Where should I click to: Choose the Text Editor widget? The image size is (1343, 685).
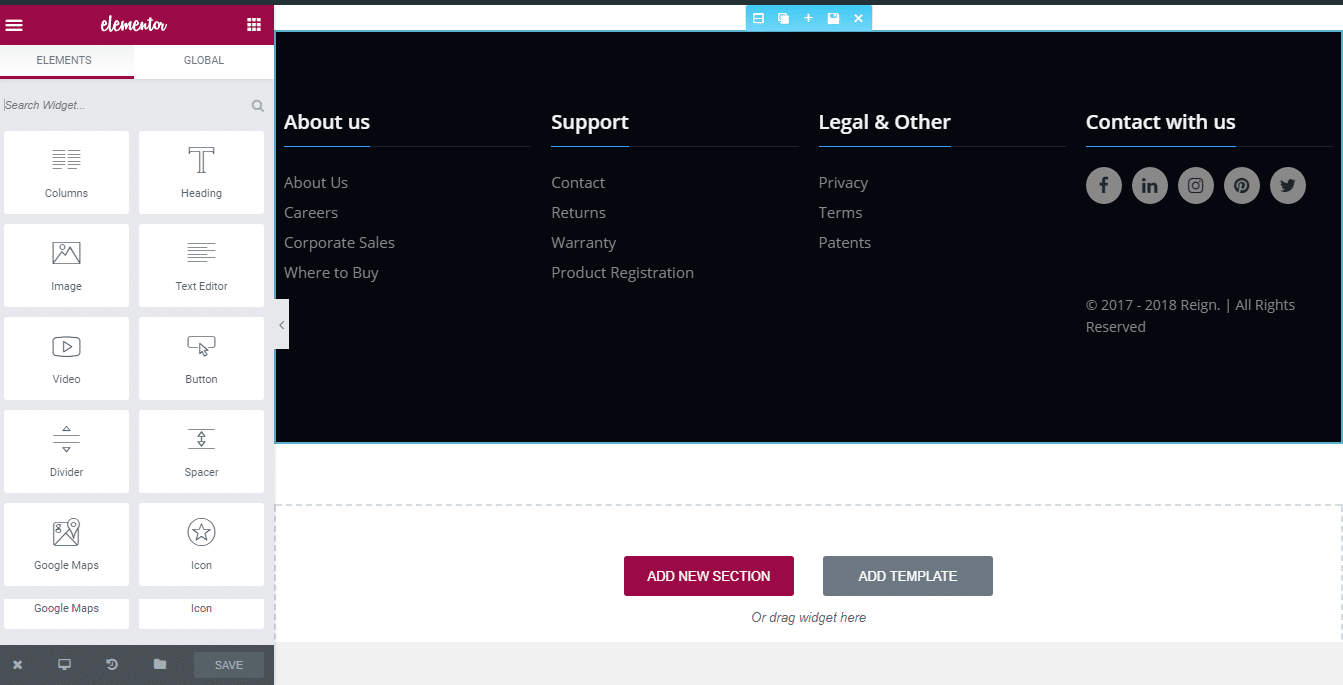tap(201, 265)
